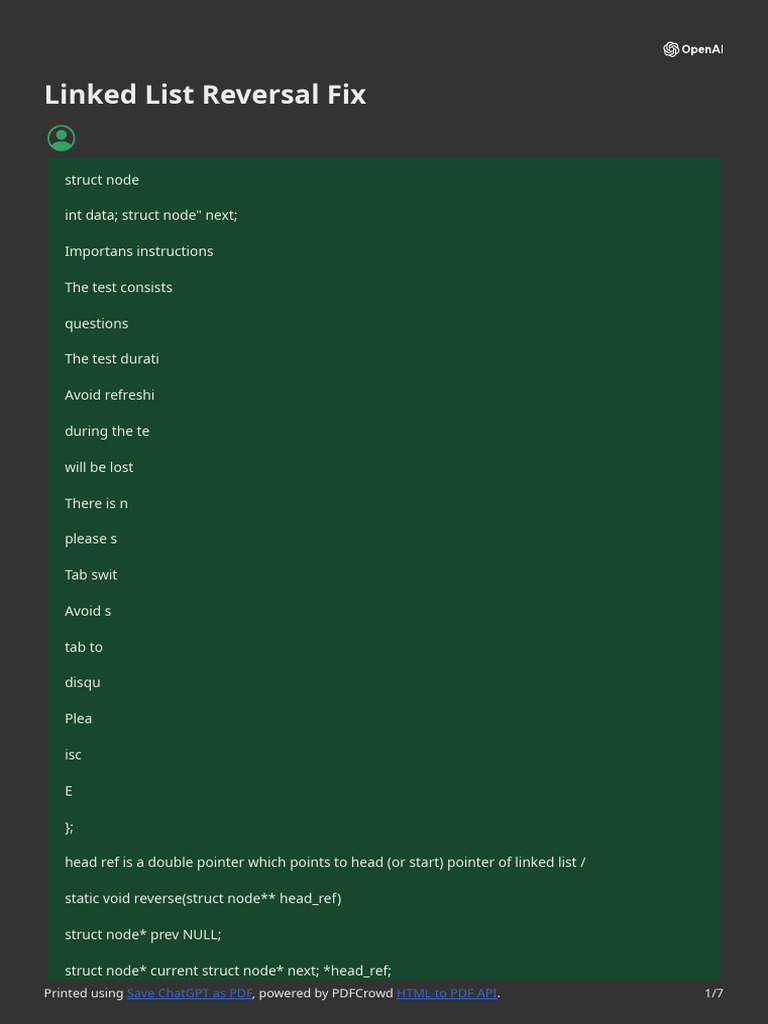Image resolution: width=768 pixels, height=1024 pixels.
Task: Click the 'struct node' first line
Action: (102, 180)
